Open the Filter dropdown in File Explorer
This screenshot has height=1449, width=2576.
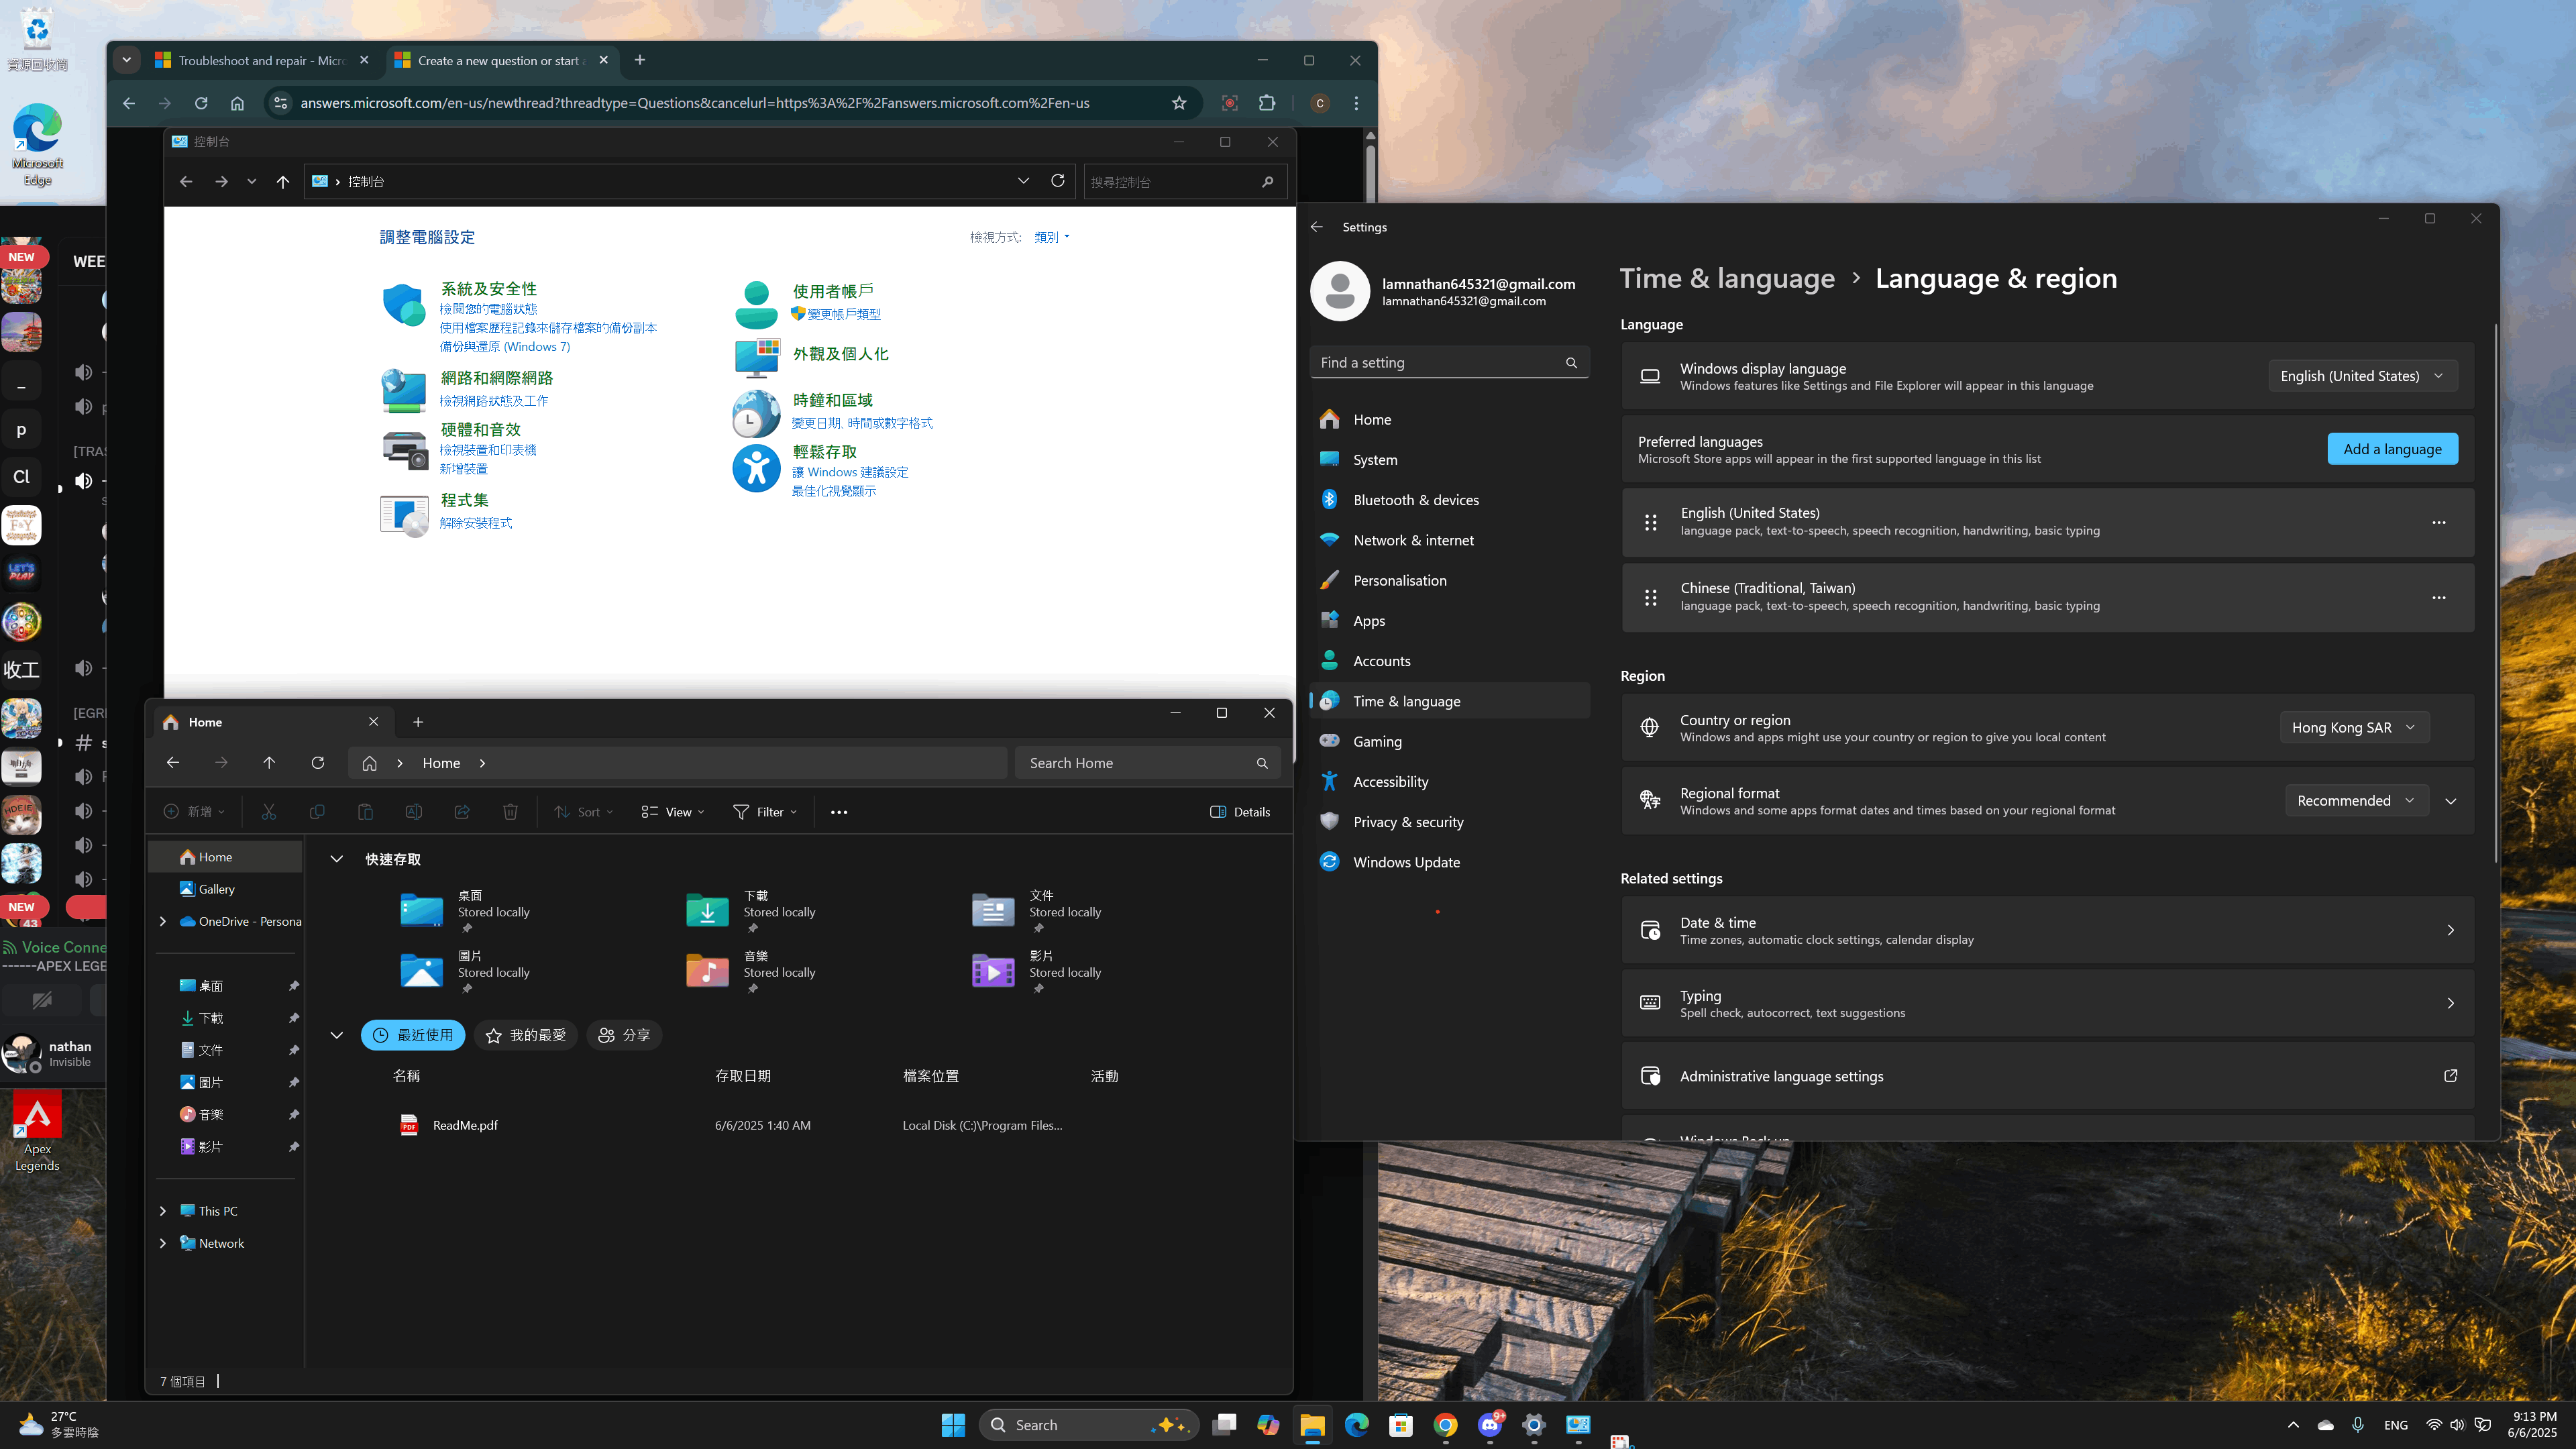(765, 812)
